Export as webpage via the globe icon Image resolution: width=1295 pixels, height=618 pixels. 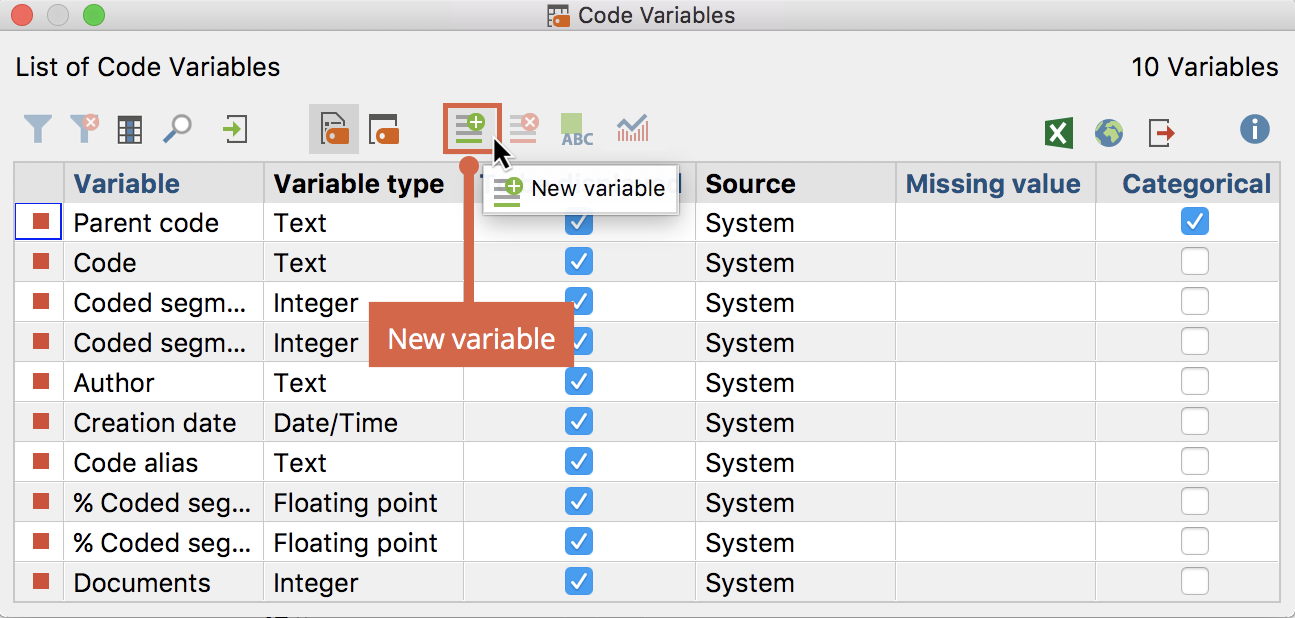click(1108, 131)
